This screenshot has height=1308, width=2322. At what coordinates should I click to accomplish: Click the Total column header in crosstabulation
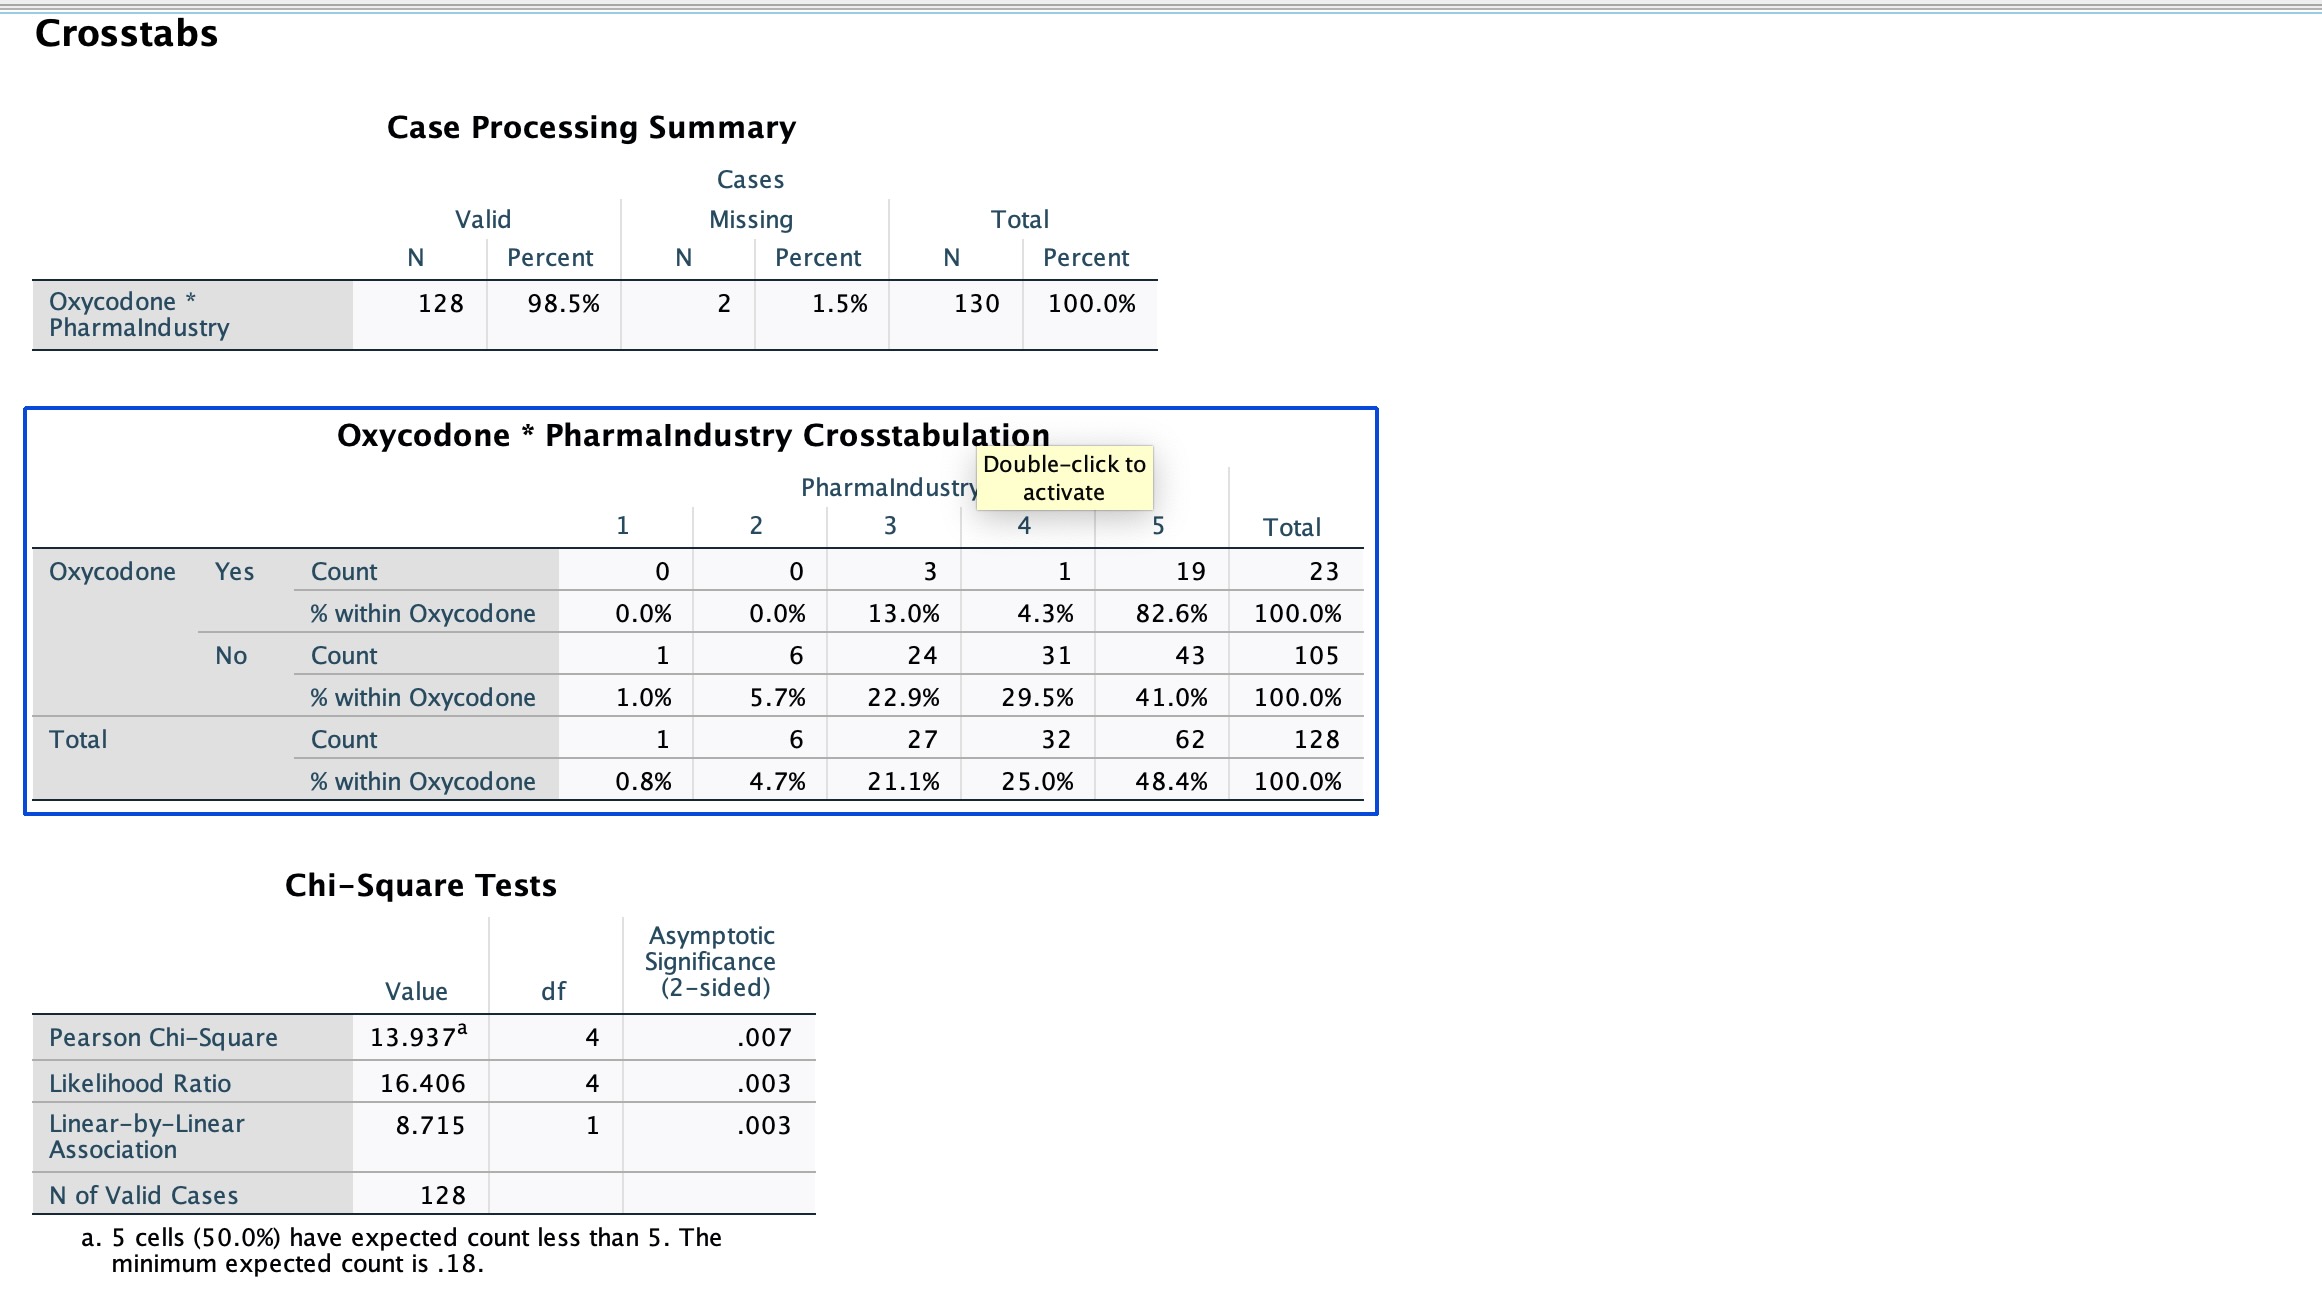coord(1291,528)
